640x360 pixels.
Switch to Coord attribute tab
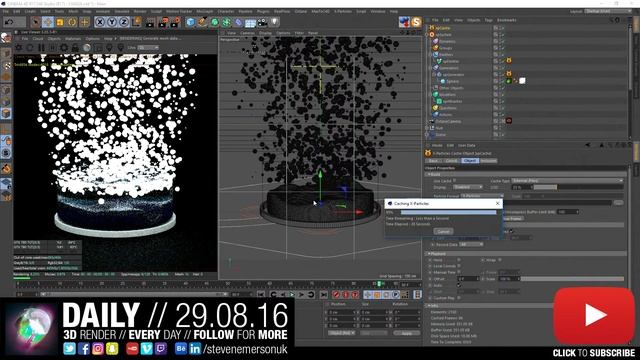(451, 161)
